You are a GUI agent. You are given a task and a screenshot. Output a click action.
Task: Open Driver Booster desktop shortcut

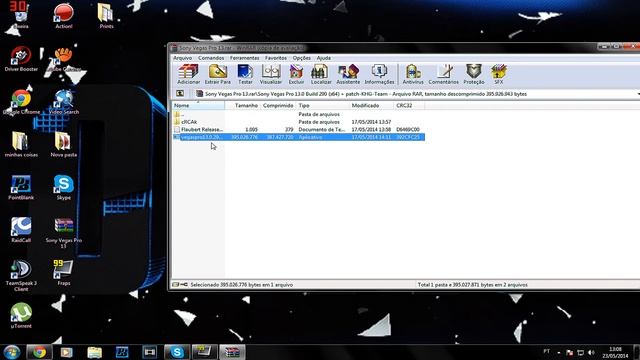pyautogui.click(x=21, y=60)
